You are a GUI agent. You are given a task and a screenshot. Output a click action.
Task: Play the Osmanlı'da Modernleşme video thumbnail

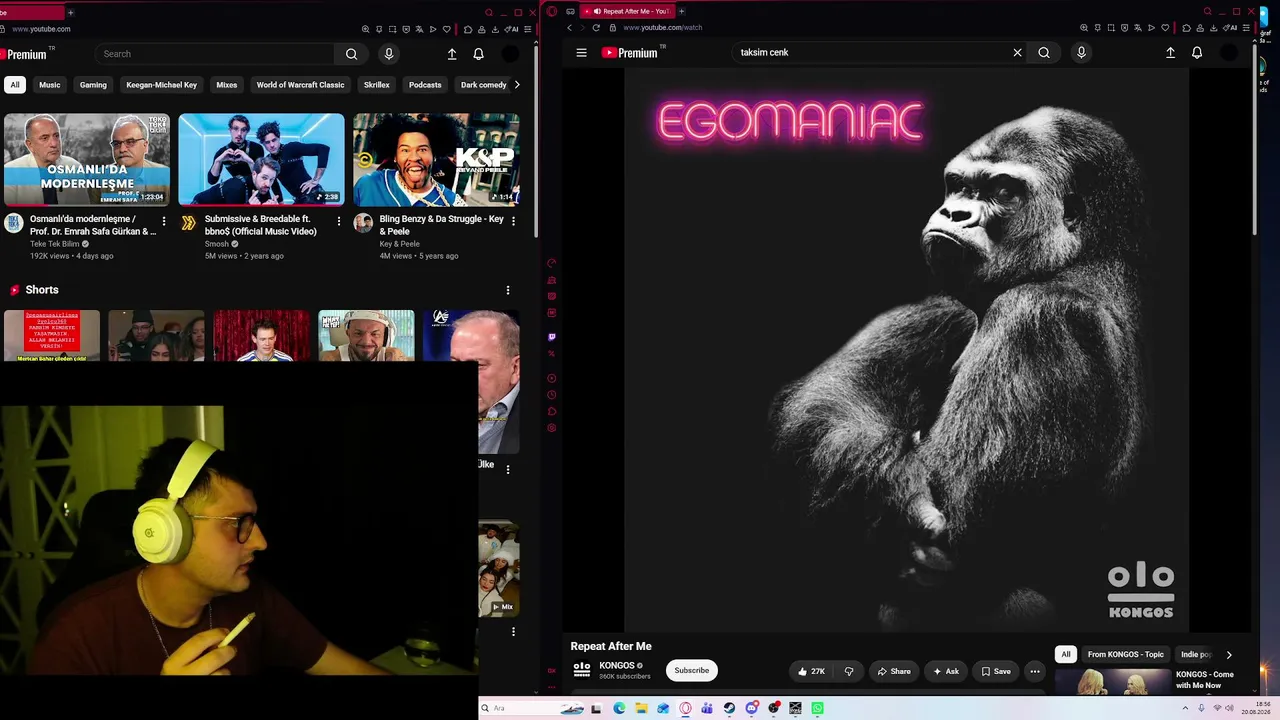87,159
